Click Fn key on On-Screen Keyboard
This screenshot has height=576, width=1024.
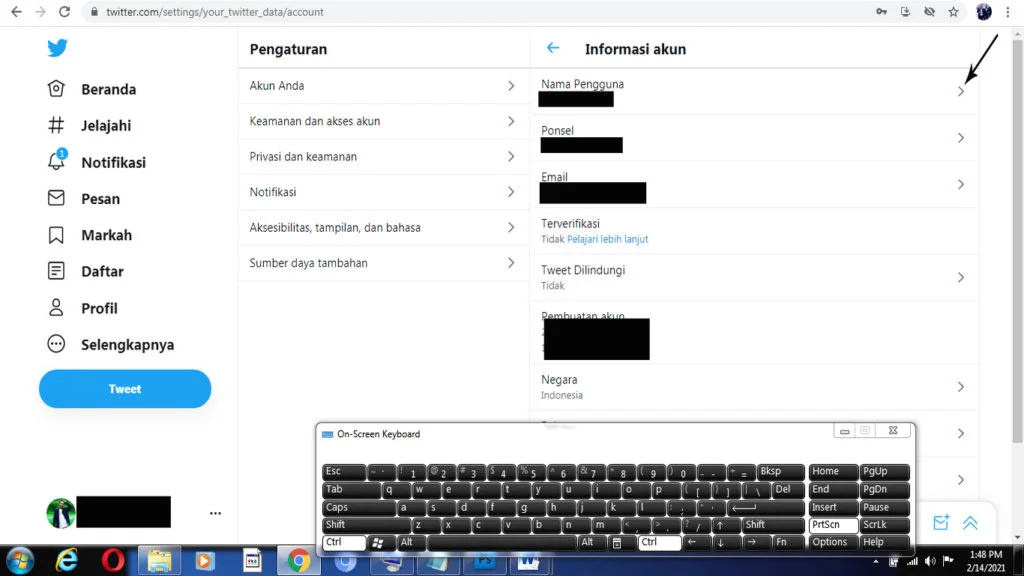point(788,542)
